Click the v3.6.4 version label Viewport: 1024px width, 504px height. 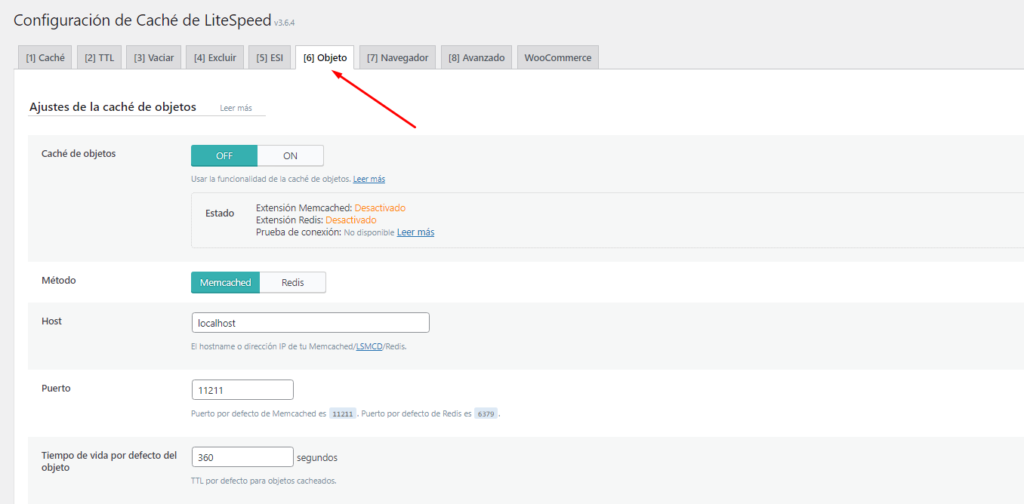point(285,24)
